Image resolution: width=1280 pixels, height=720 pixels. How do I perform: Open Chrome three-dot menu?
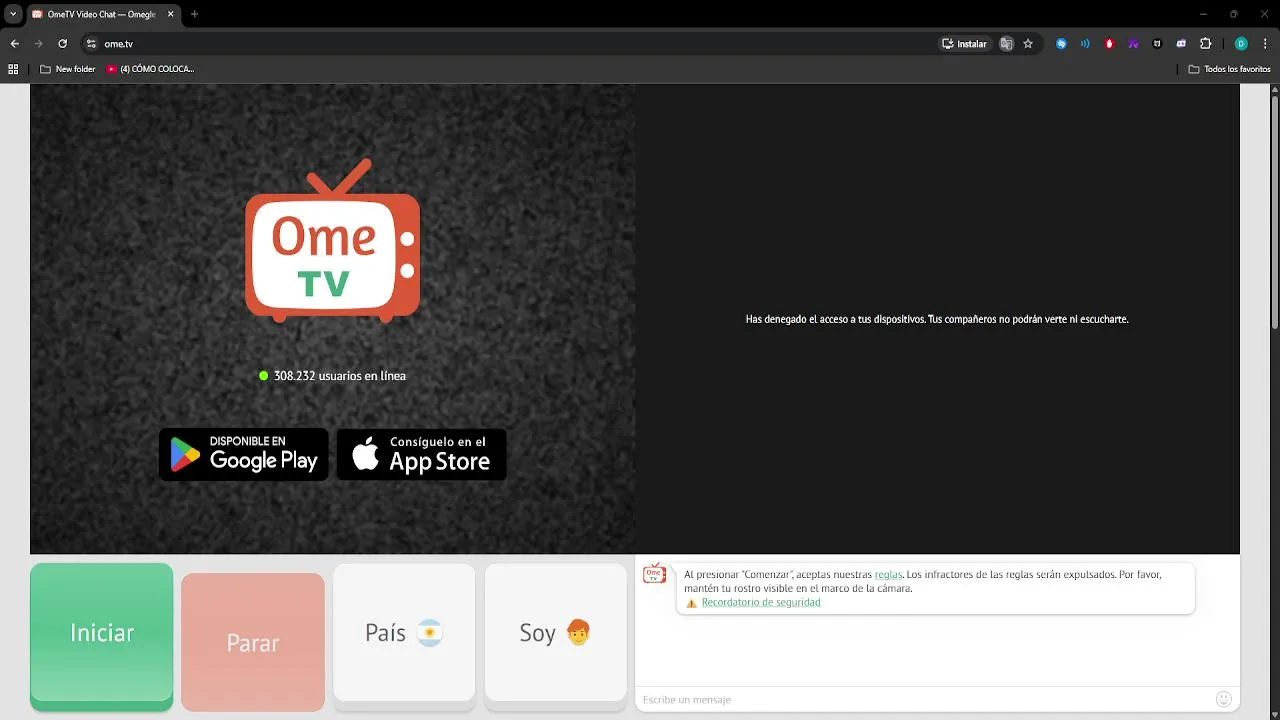[1265, 44]
